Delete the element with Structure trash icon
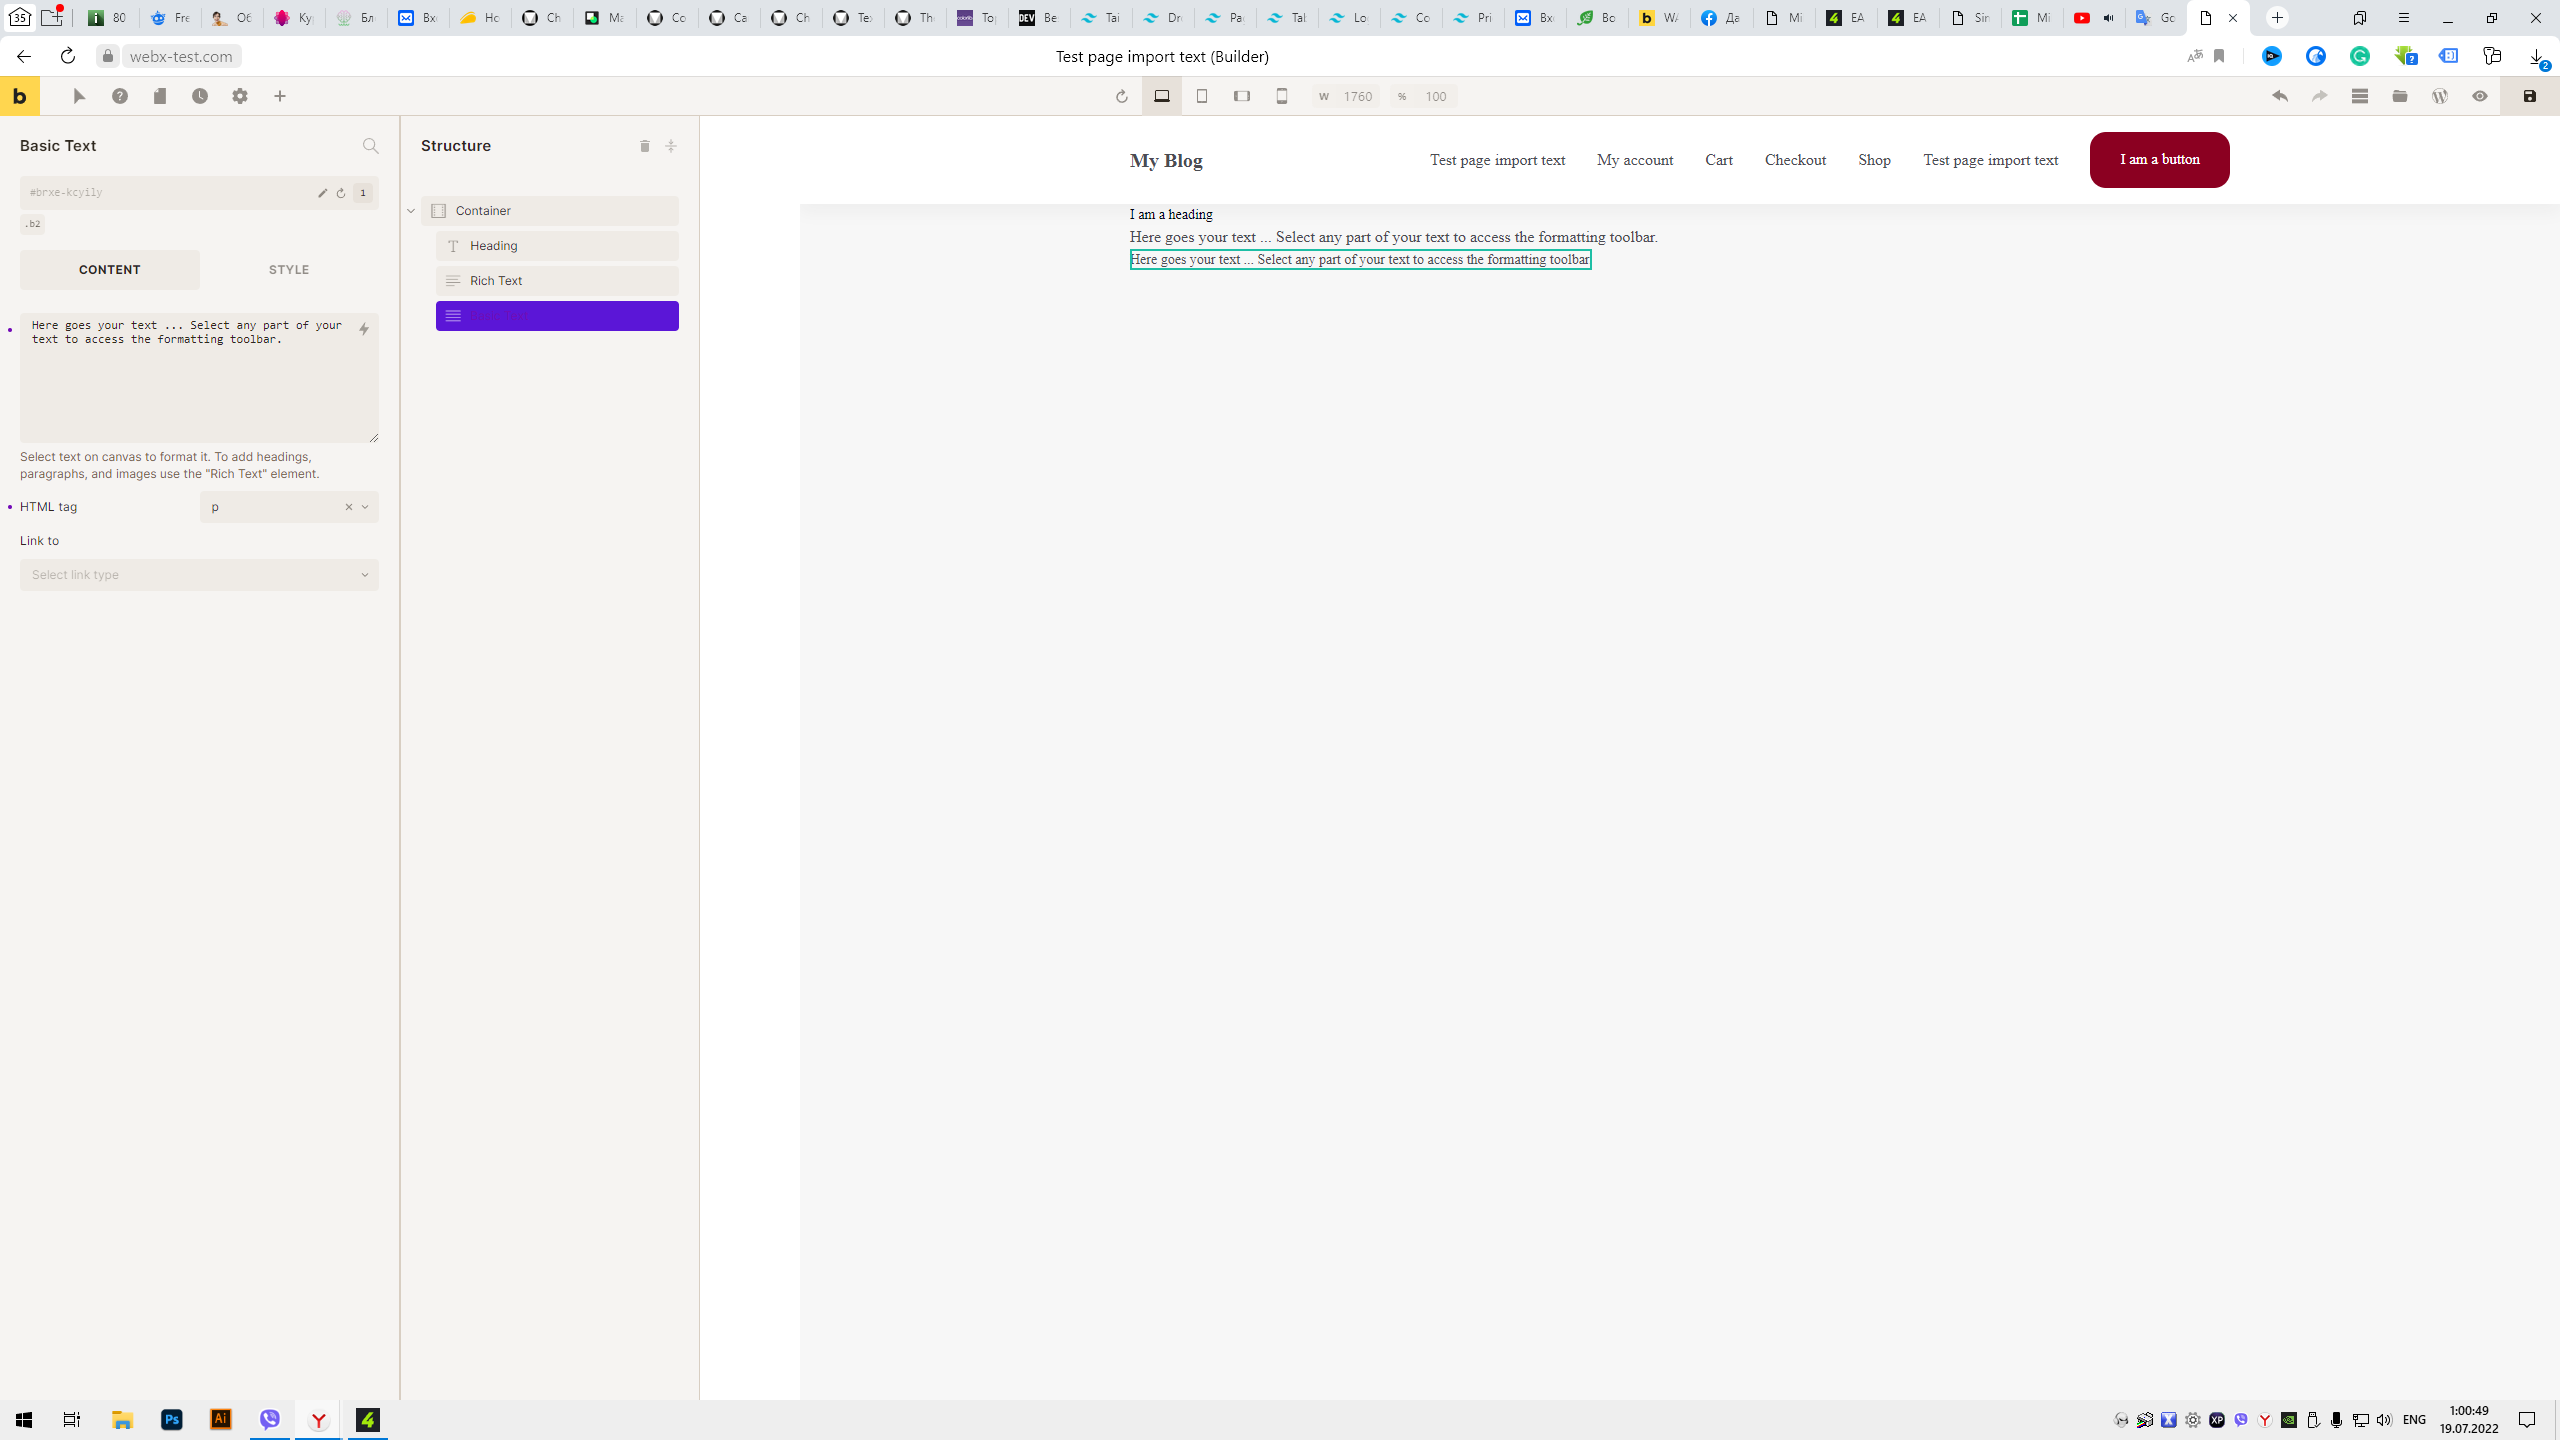 click(645, 146)
